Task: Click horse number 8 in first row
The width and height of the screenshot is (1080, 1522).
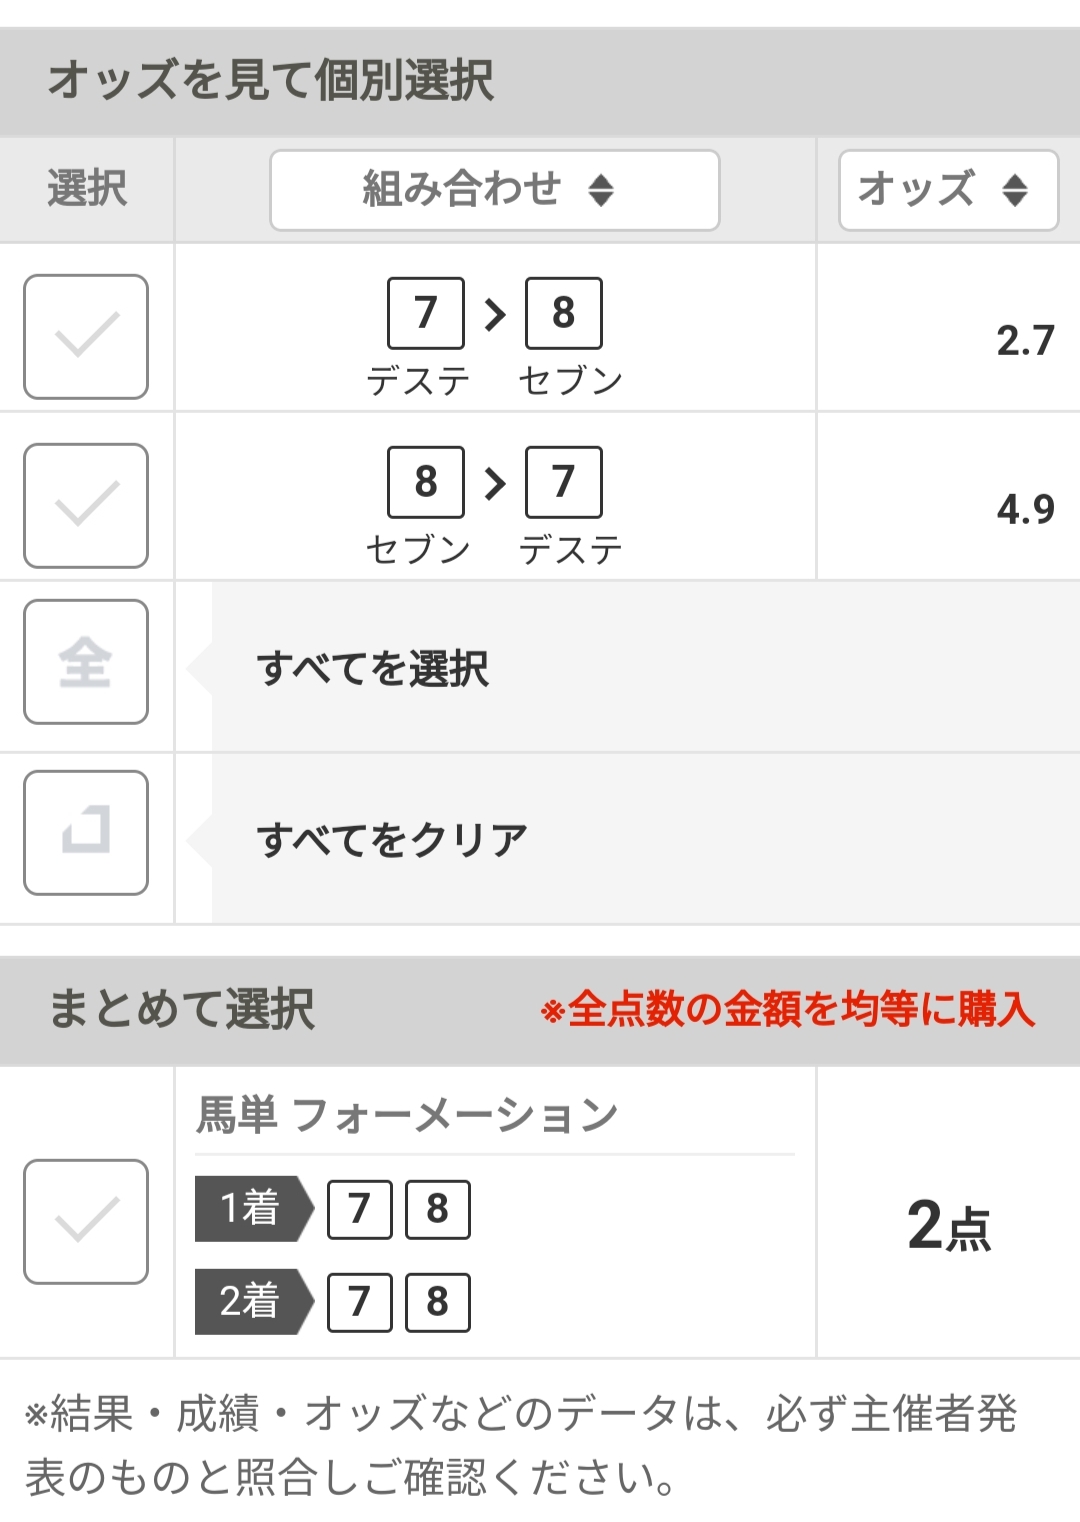Action: (x=563, y=313)
